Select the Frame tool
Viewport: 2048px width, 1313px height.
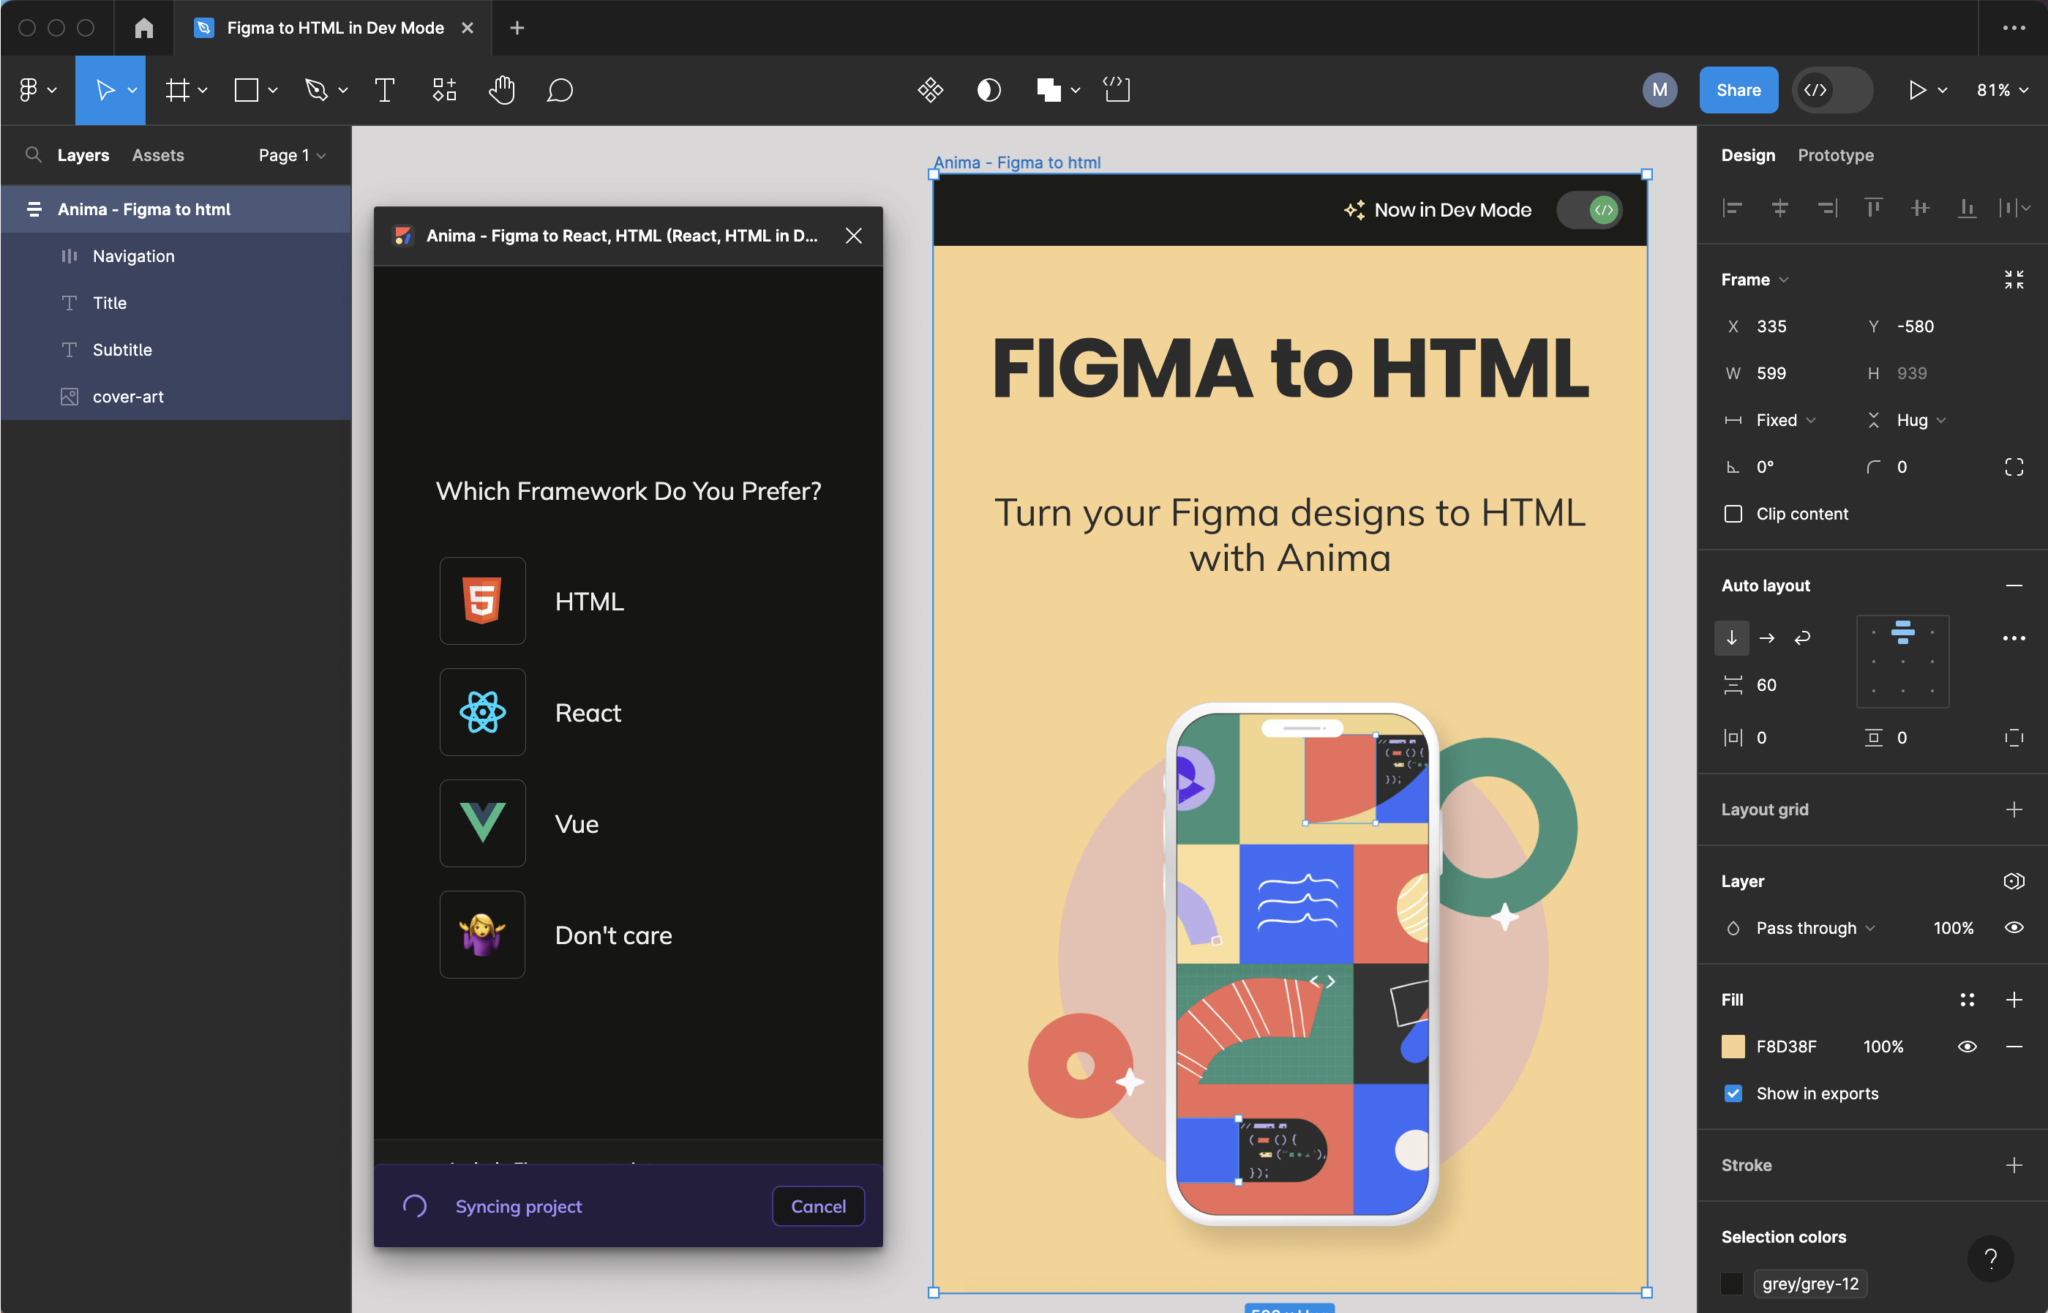tap(178, 89)
